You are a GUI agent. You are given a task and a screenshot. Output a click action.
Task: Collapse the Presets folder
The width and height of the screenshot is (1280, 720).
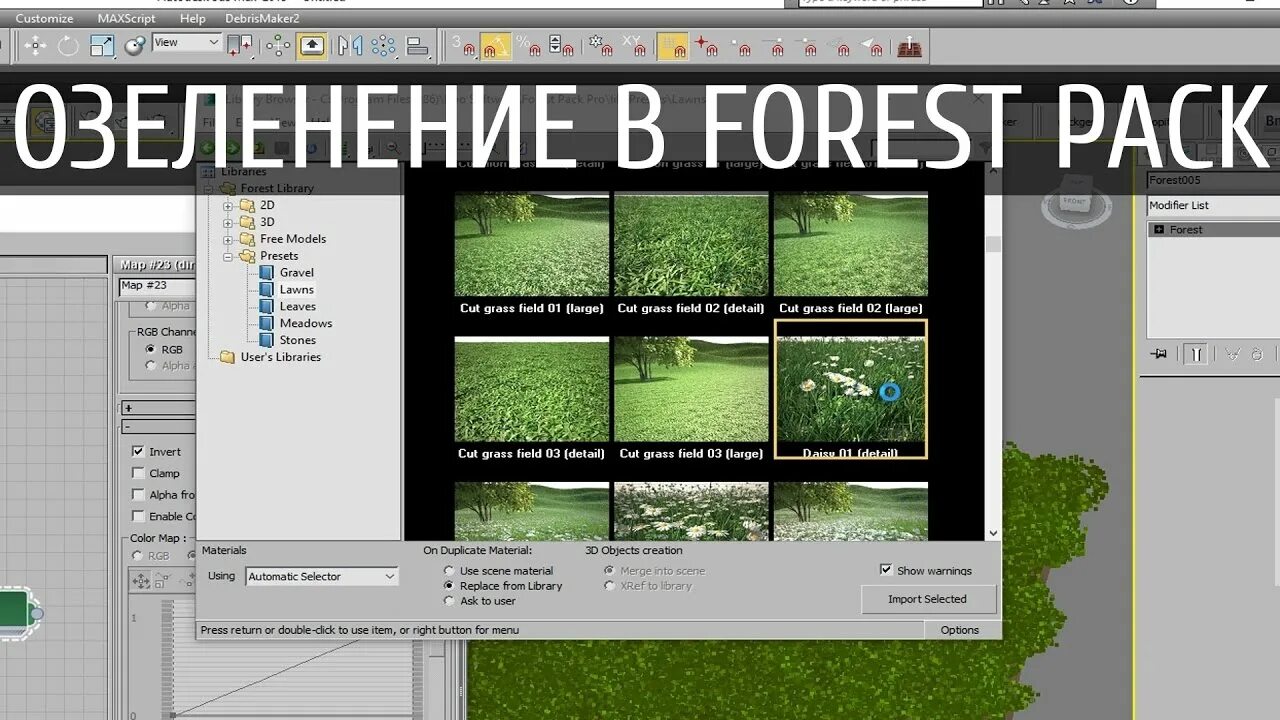[228, 256]
